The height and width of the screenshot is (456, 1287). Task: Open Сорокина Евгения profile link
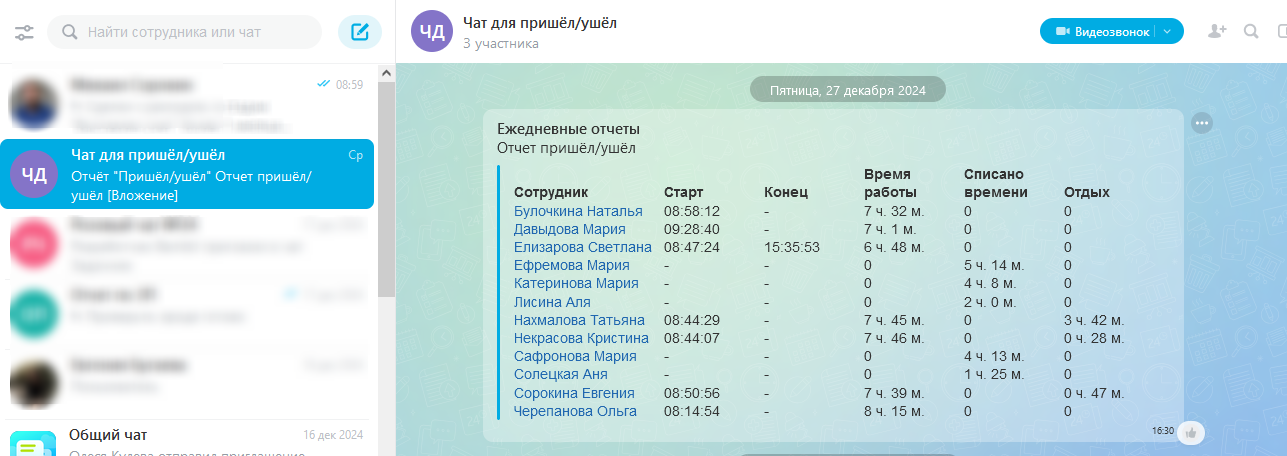[x=574, y=393]
